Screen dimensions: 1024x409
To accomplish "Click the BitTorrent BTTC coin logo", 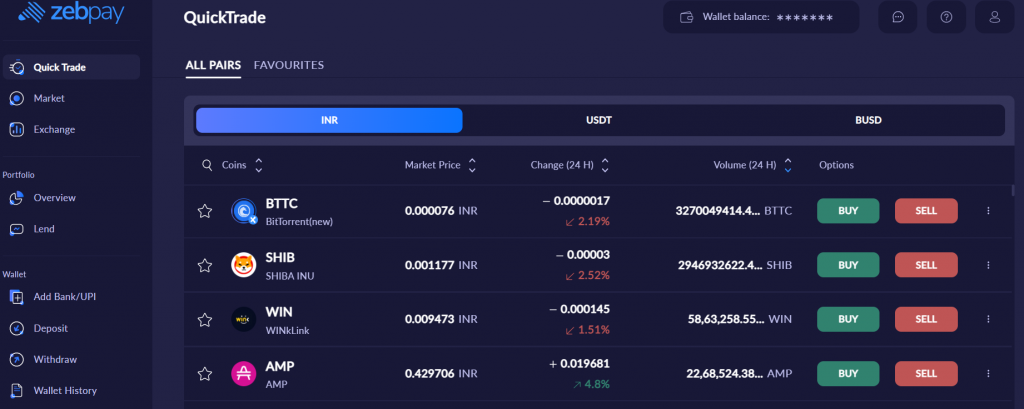I will click(244, 211).
